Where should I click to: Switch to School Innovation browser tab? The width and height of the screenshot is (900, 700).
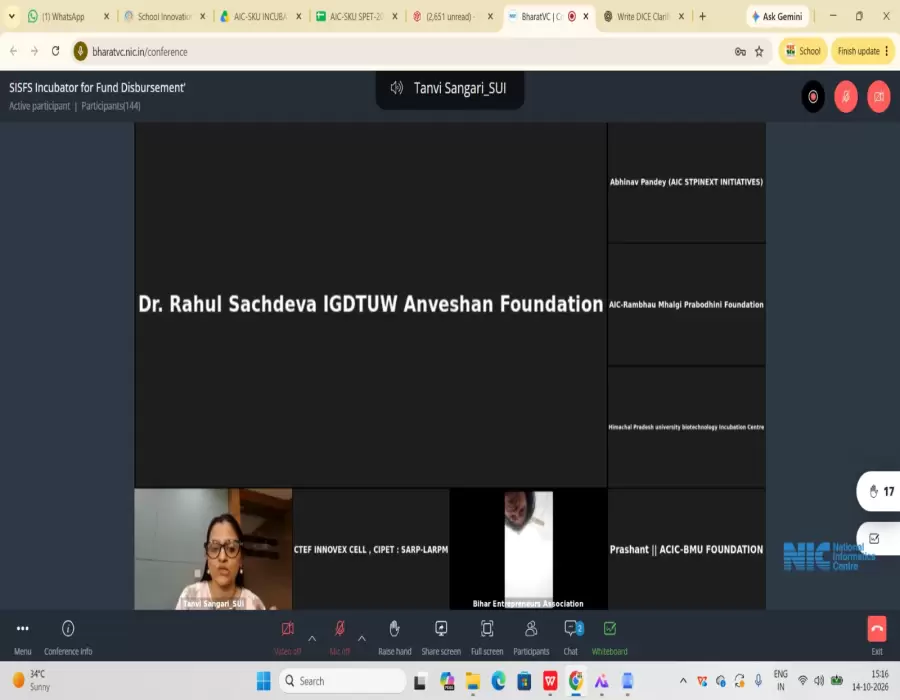point(165,17)
